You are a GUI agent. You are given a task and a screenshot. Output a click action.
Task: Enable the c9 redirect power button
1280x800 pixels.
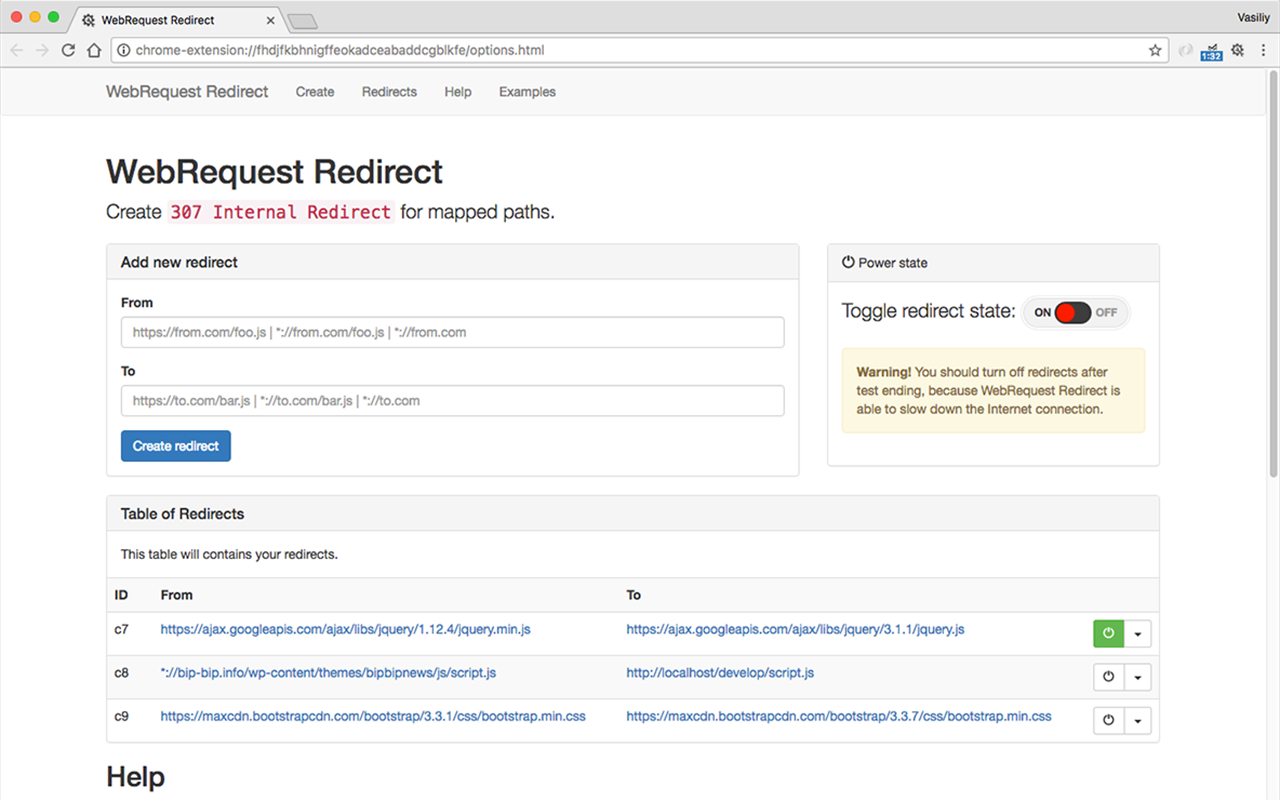(1108, 720)
